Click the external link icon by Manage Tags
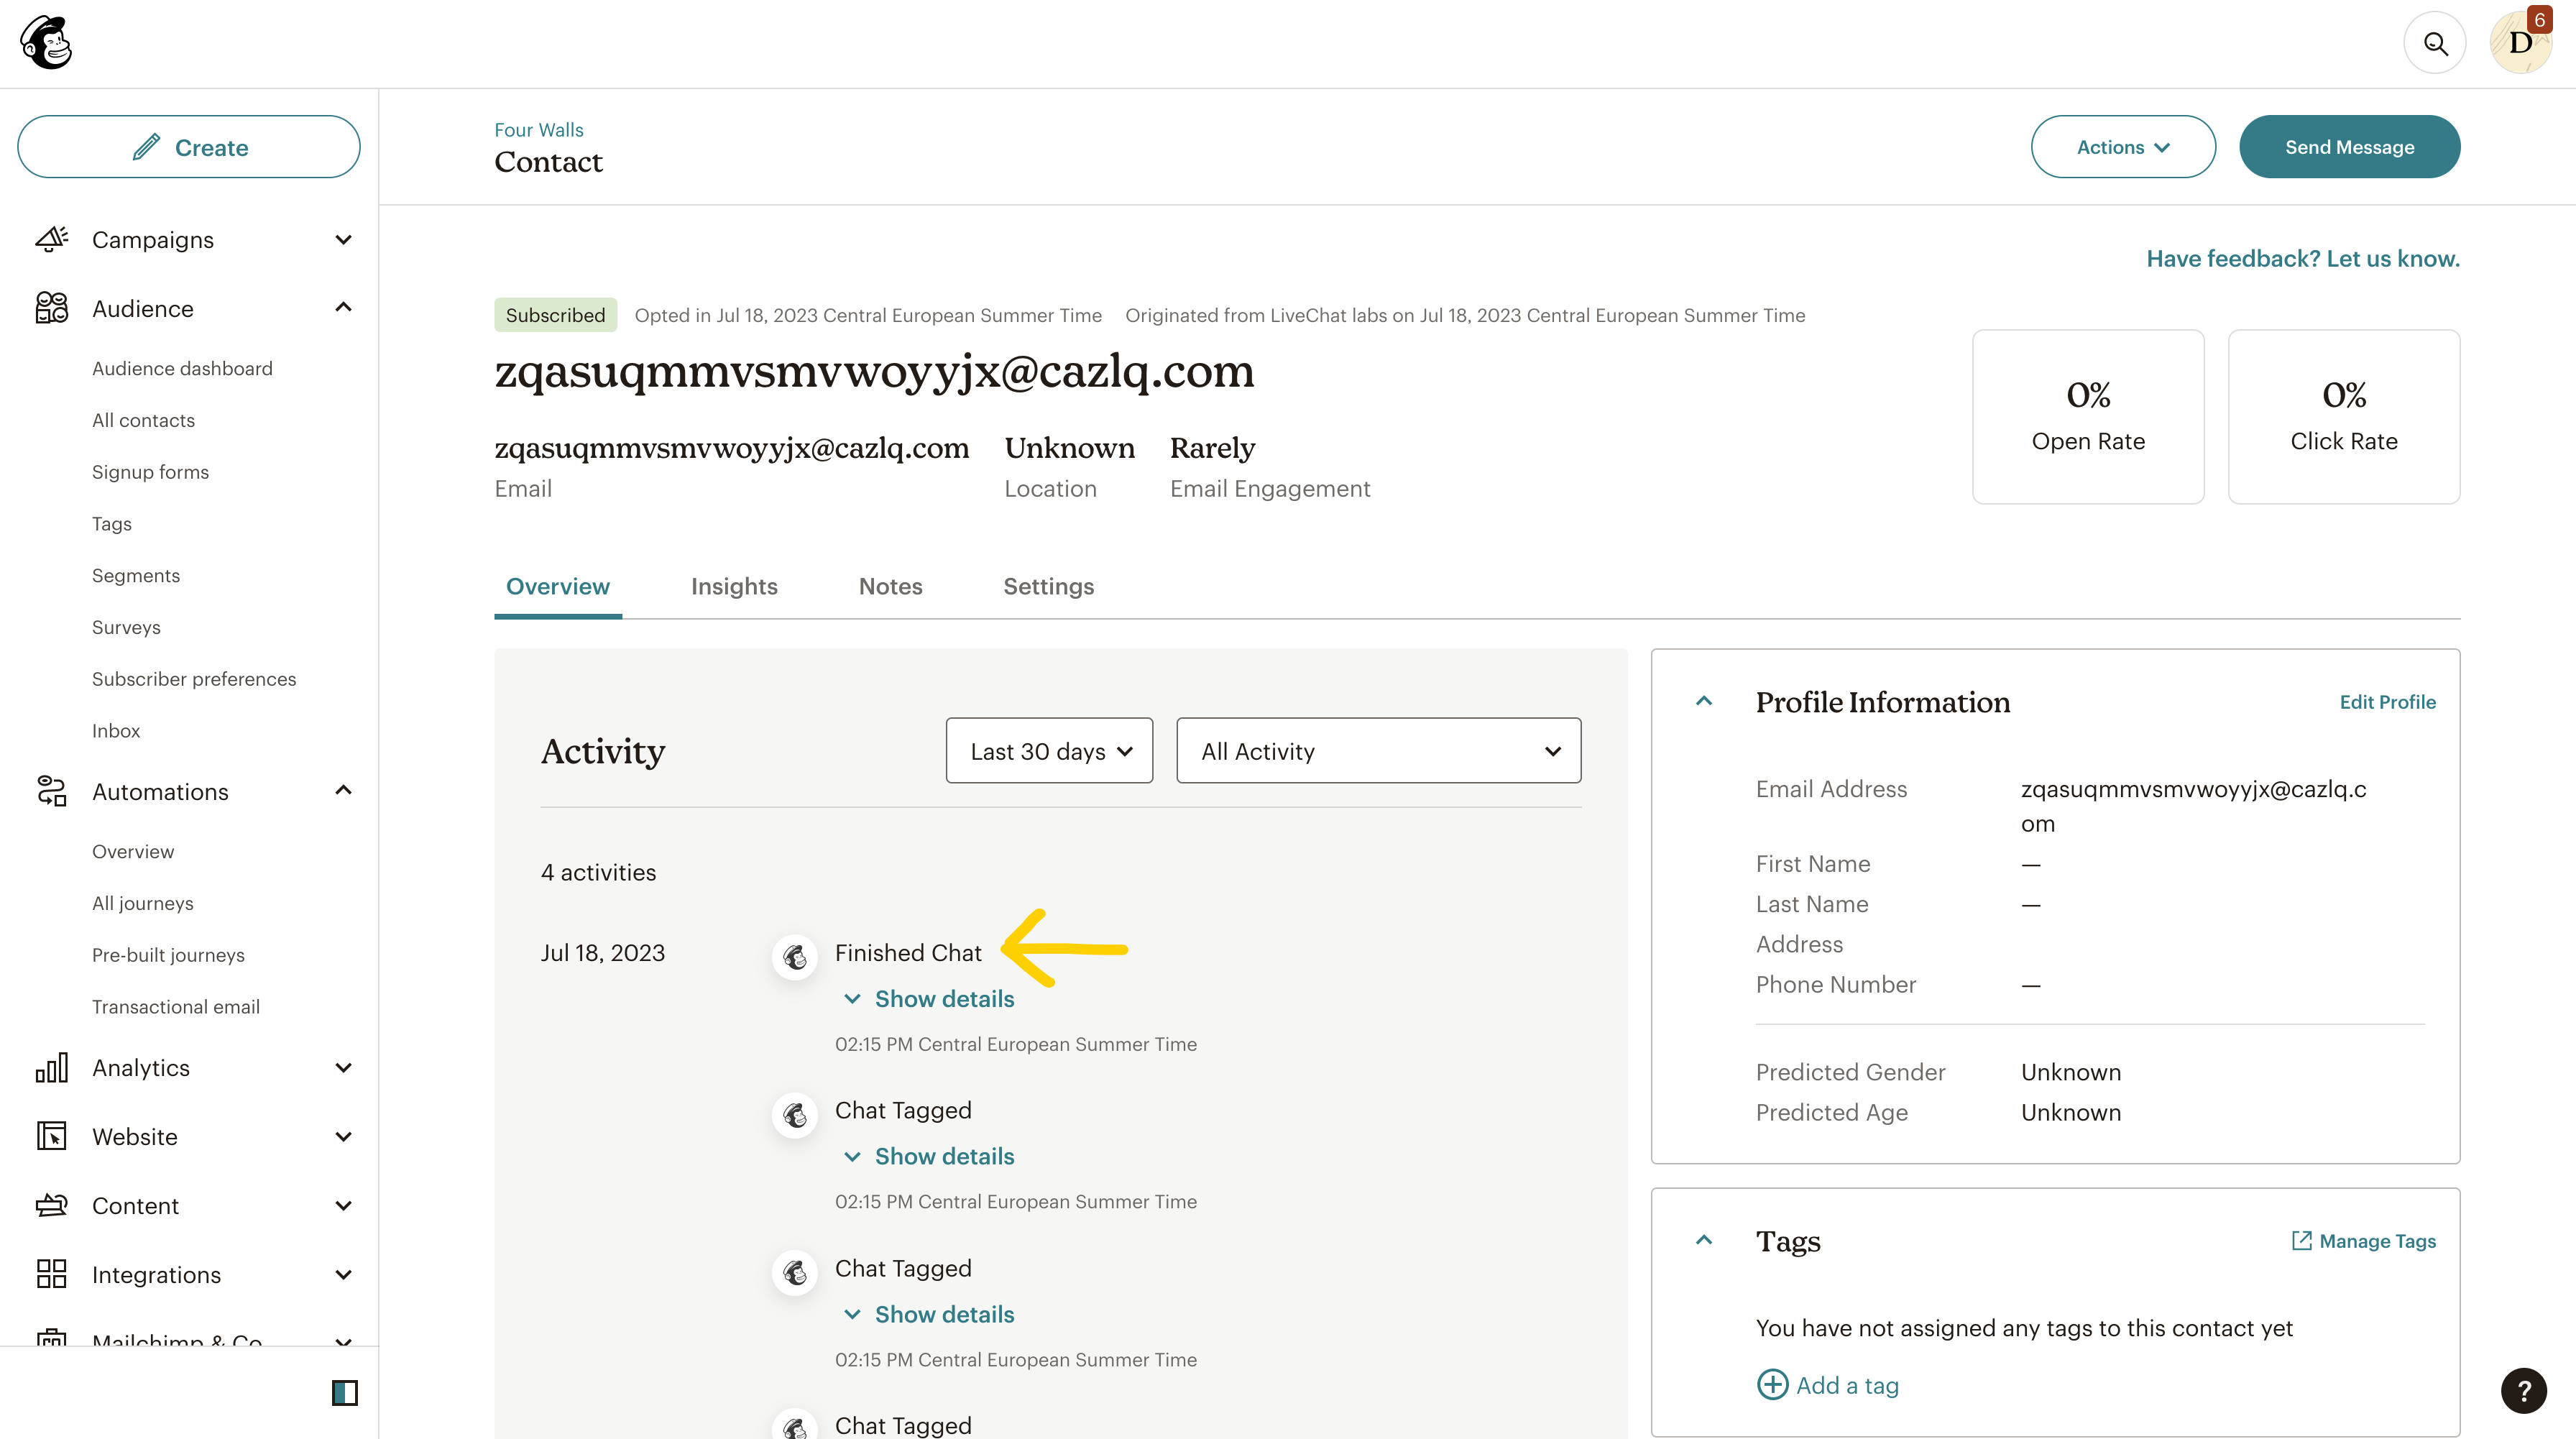The width and height of the screenshot is (2576, 1439). click(x=2301, y=1241)
